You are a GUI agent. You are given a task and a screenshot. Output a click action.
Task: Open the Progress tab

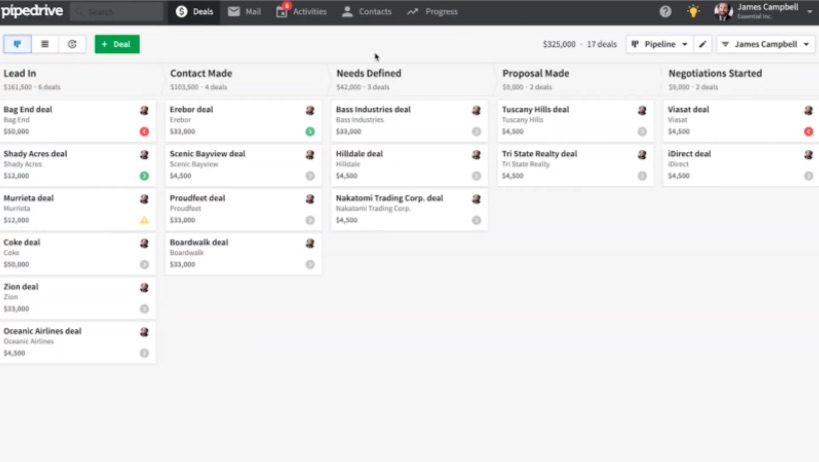point(432,11)
